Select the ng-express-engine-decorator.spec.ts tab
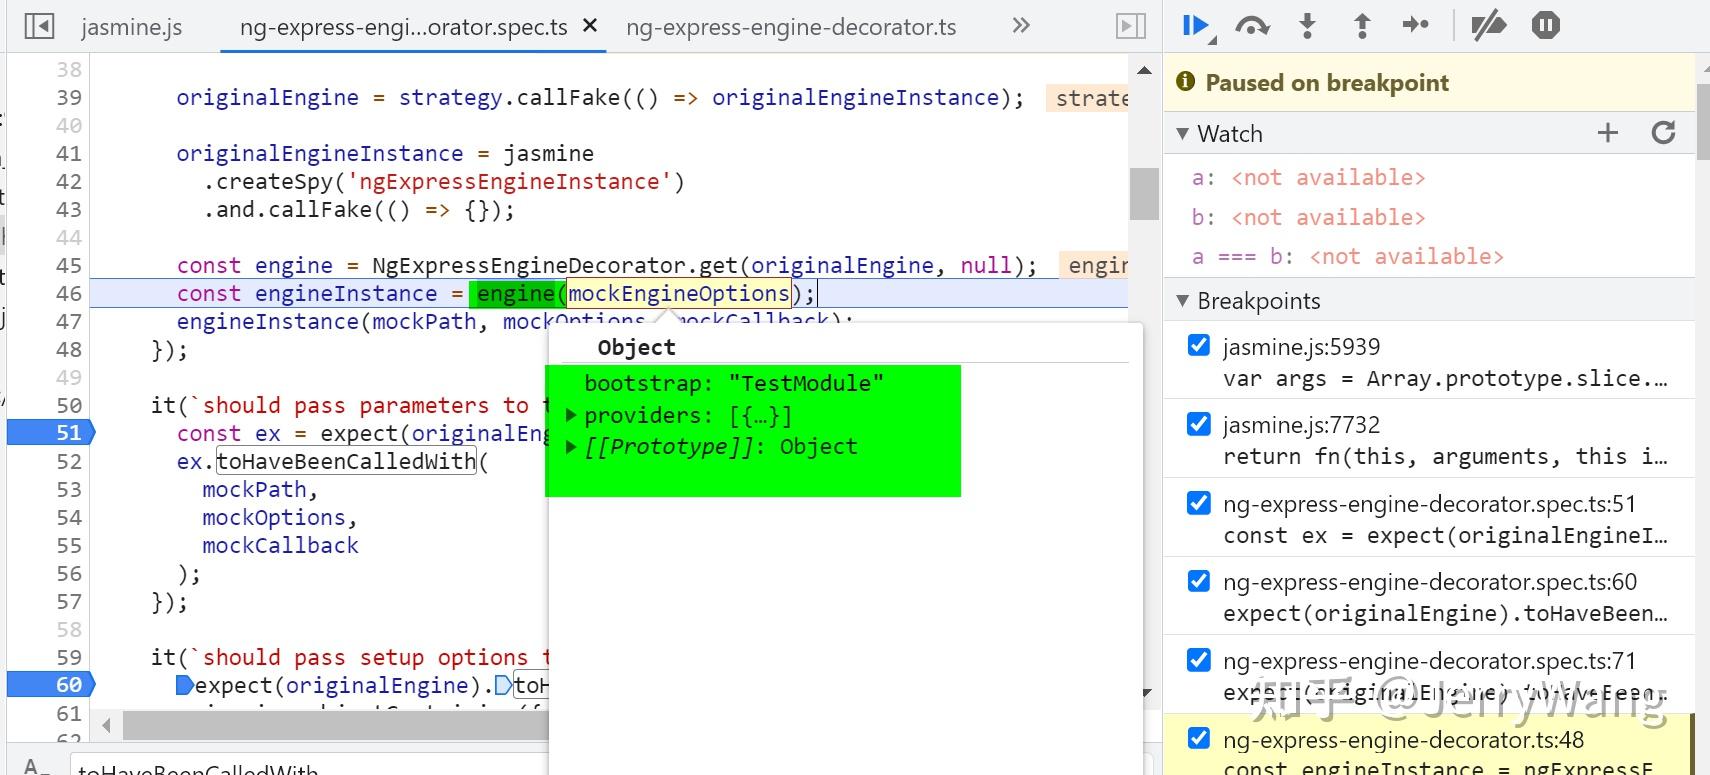1710x775 pixels. pos(404,27)
